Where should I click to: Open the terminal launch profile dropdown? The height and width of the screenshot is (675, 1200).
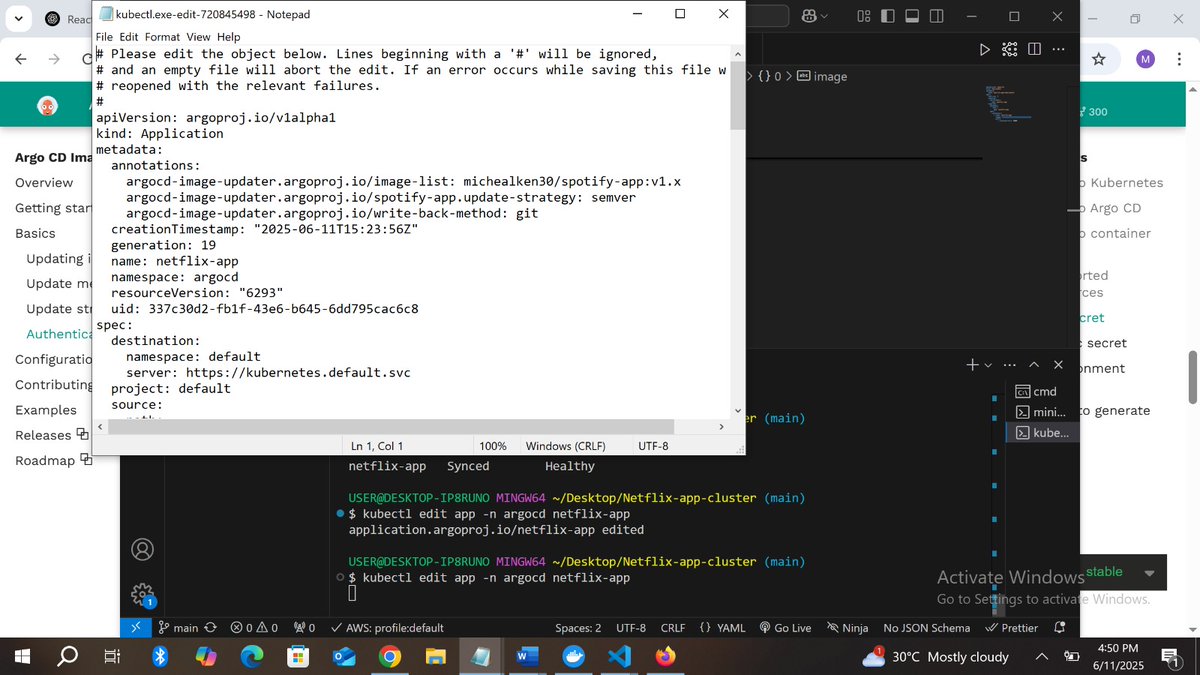pyautogui.click(x=988, y=365)
